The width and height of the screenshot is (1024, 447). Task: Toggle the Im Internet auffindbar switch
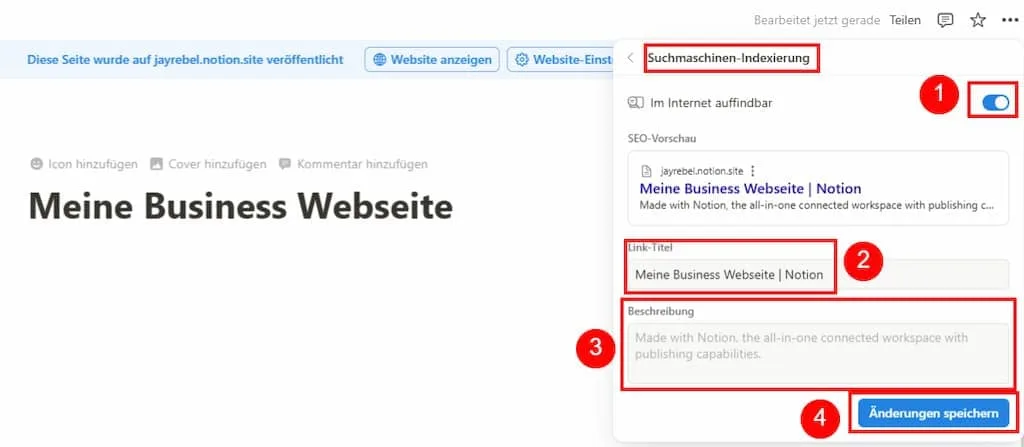[996, 103]
